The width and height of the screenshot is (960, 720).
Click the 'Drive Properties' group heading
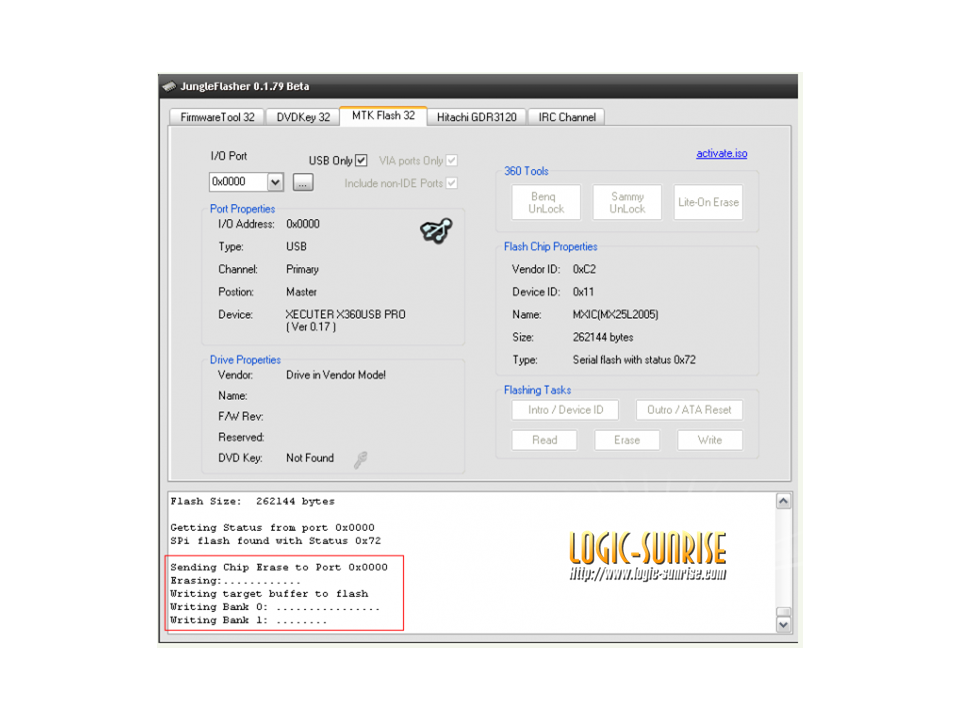(x=245, y=360)
